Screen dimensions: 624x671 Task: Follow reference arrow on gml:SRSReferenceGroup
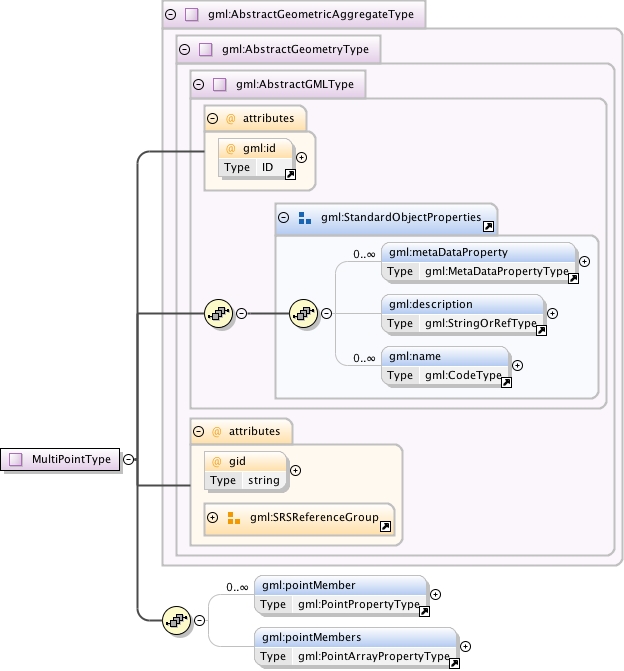click(385, 527)
